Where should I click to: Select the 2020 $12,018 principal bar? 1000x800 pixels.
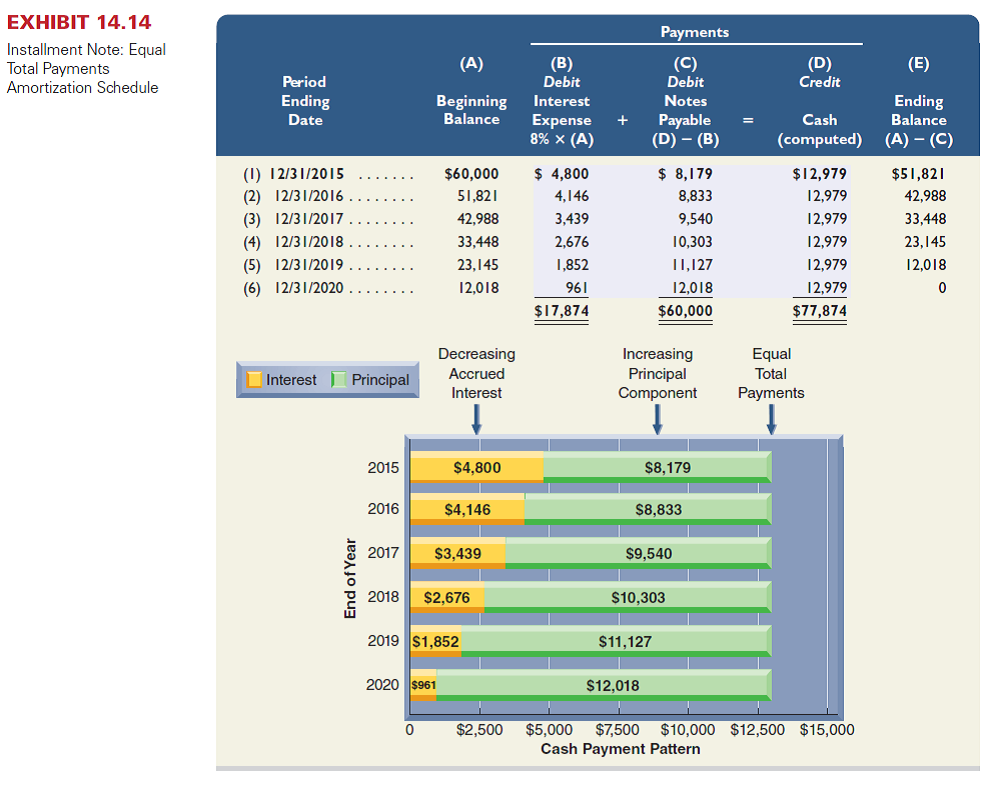coord(603,685)
